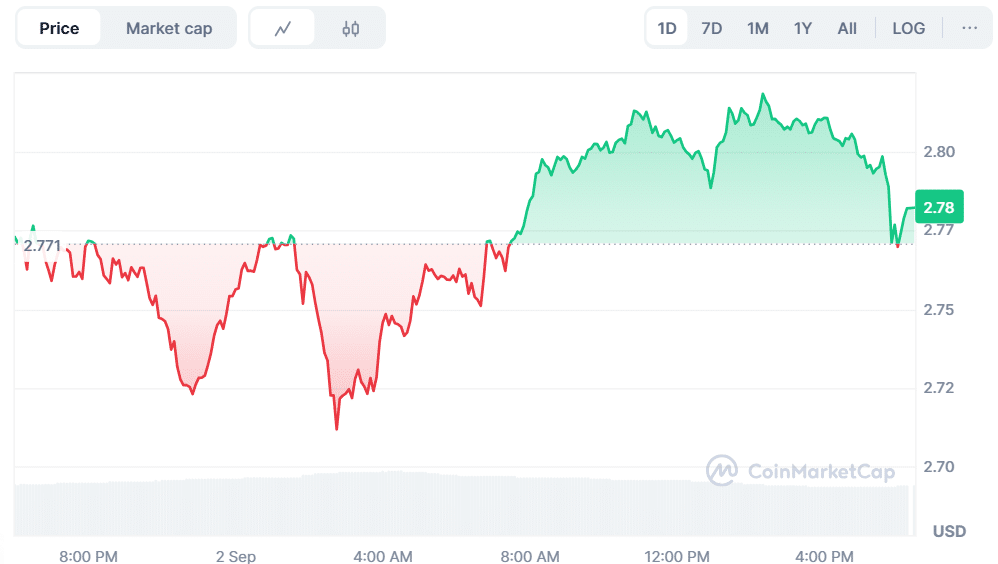
Task: Click the 2.80 price axis label
Action: [x=939, y=152]
